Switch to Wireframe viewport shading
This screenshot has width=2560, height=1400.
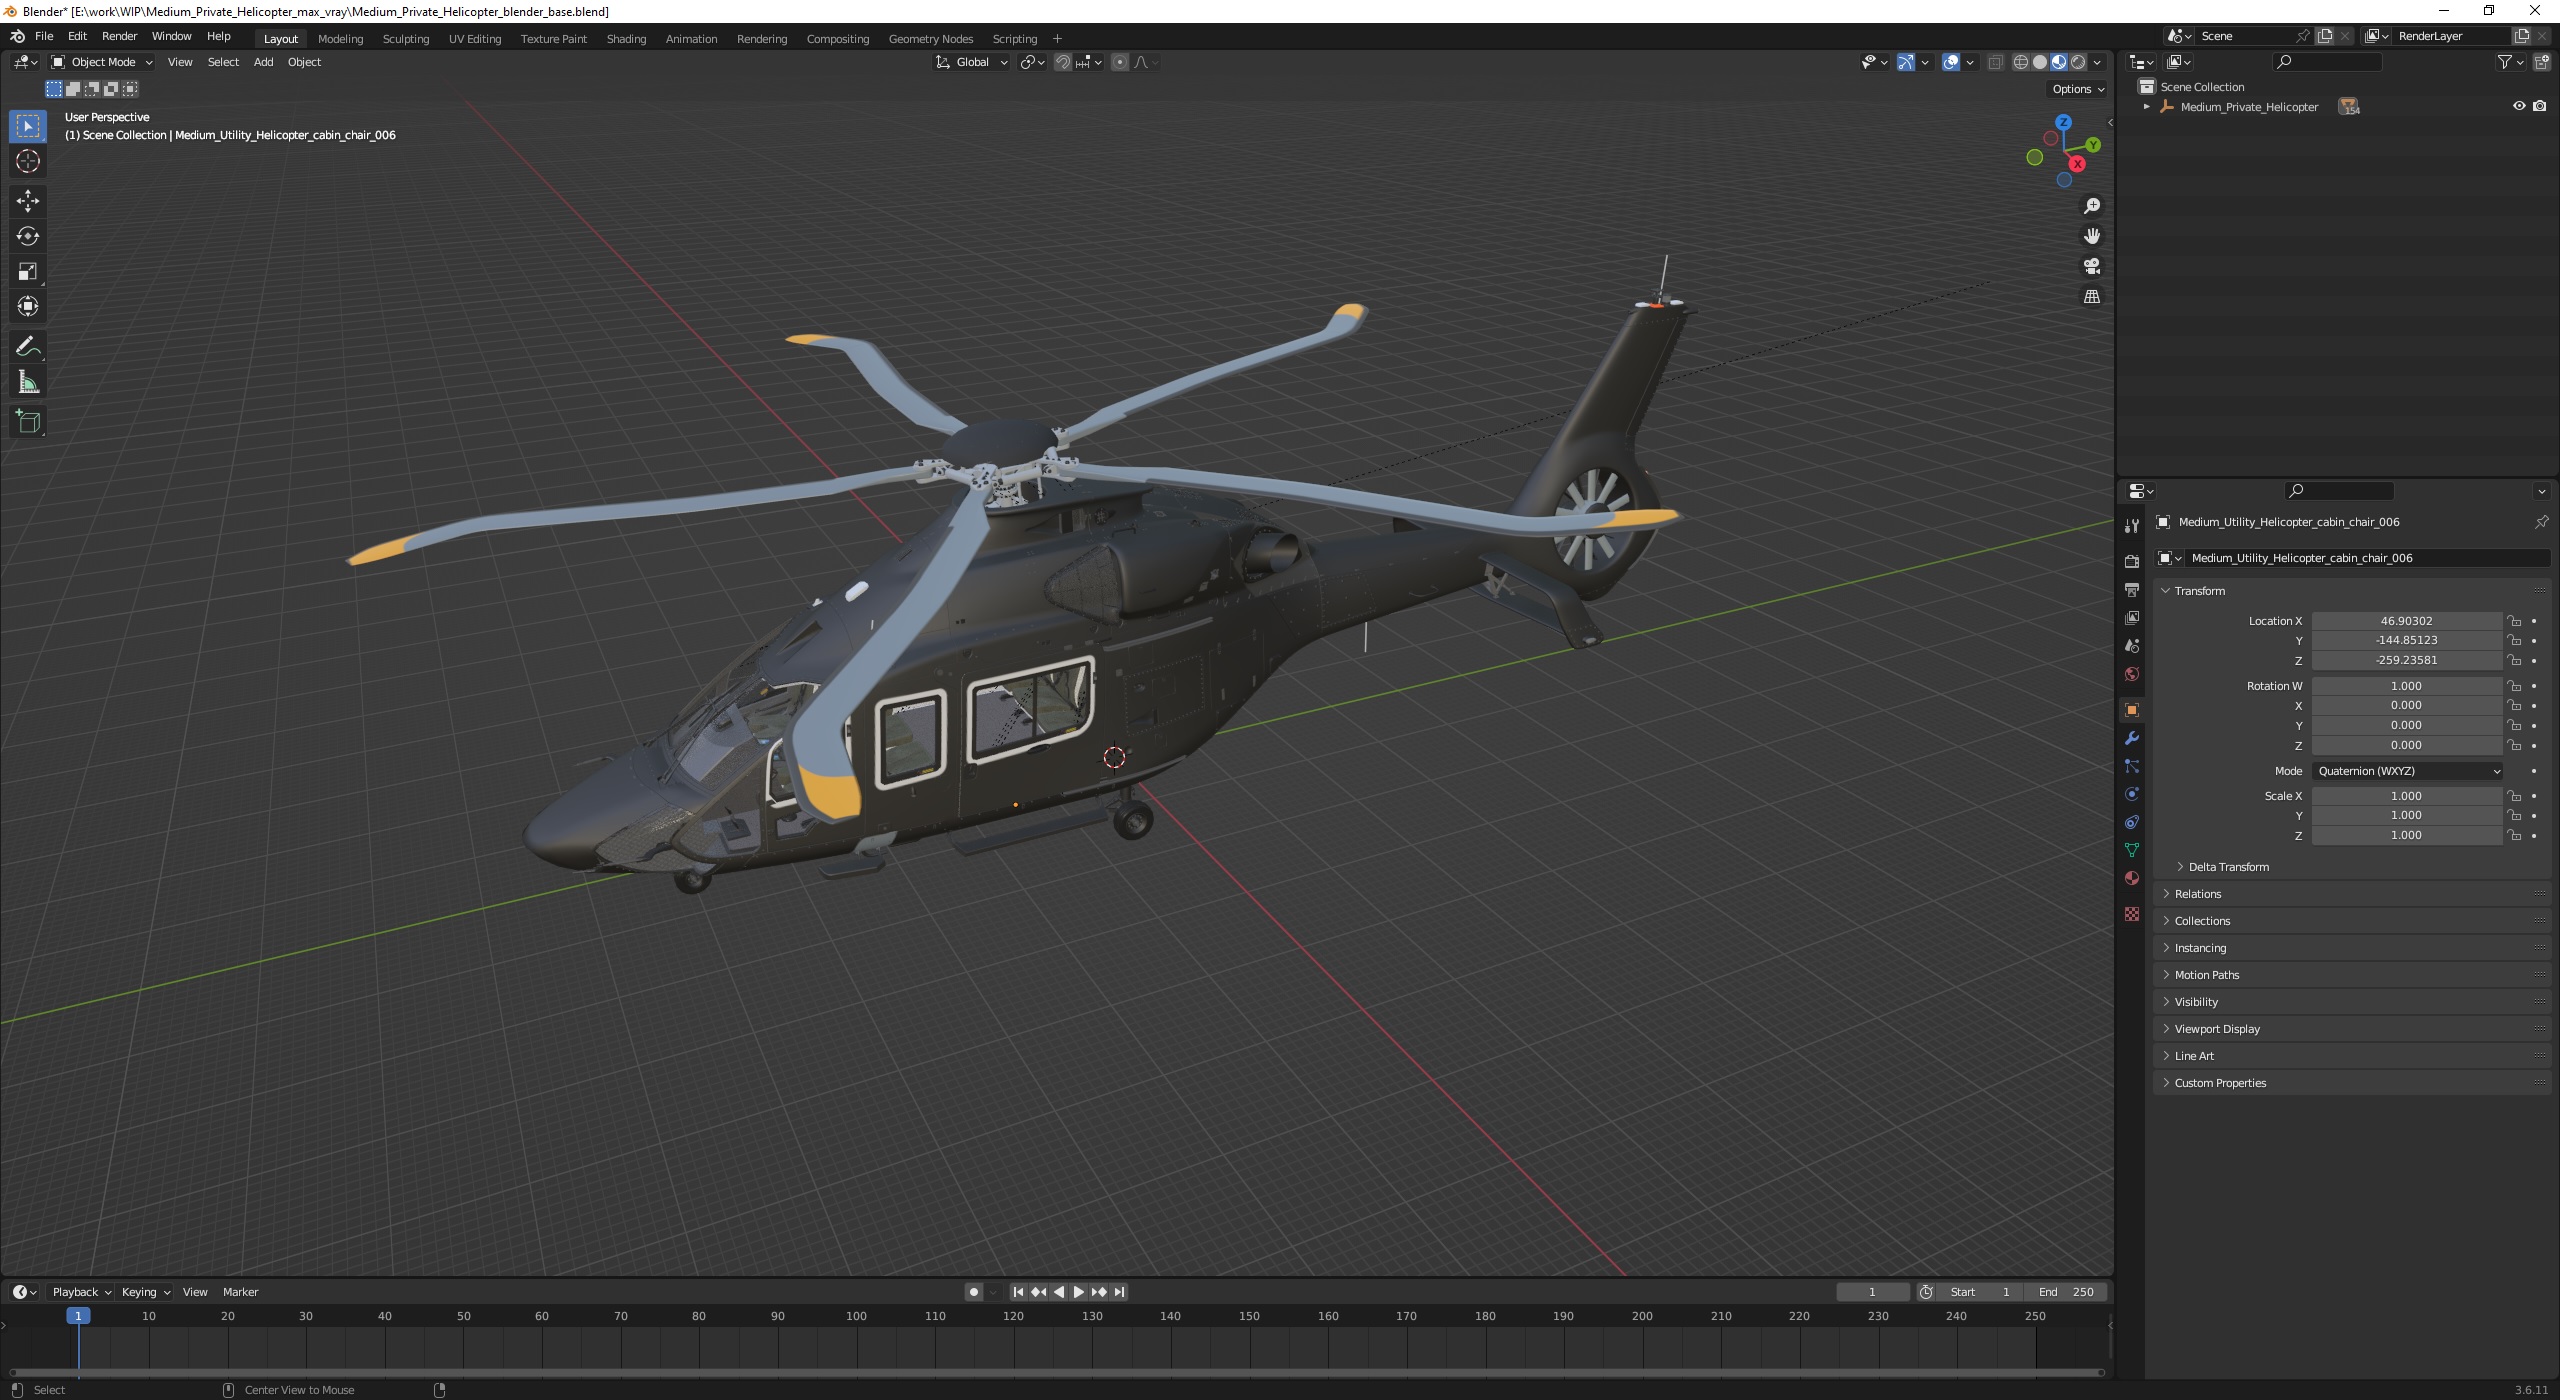(x=2021, y=62)
